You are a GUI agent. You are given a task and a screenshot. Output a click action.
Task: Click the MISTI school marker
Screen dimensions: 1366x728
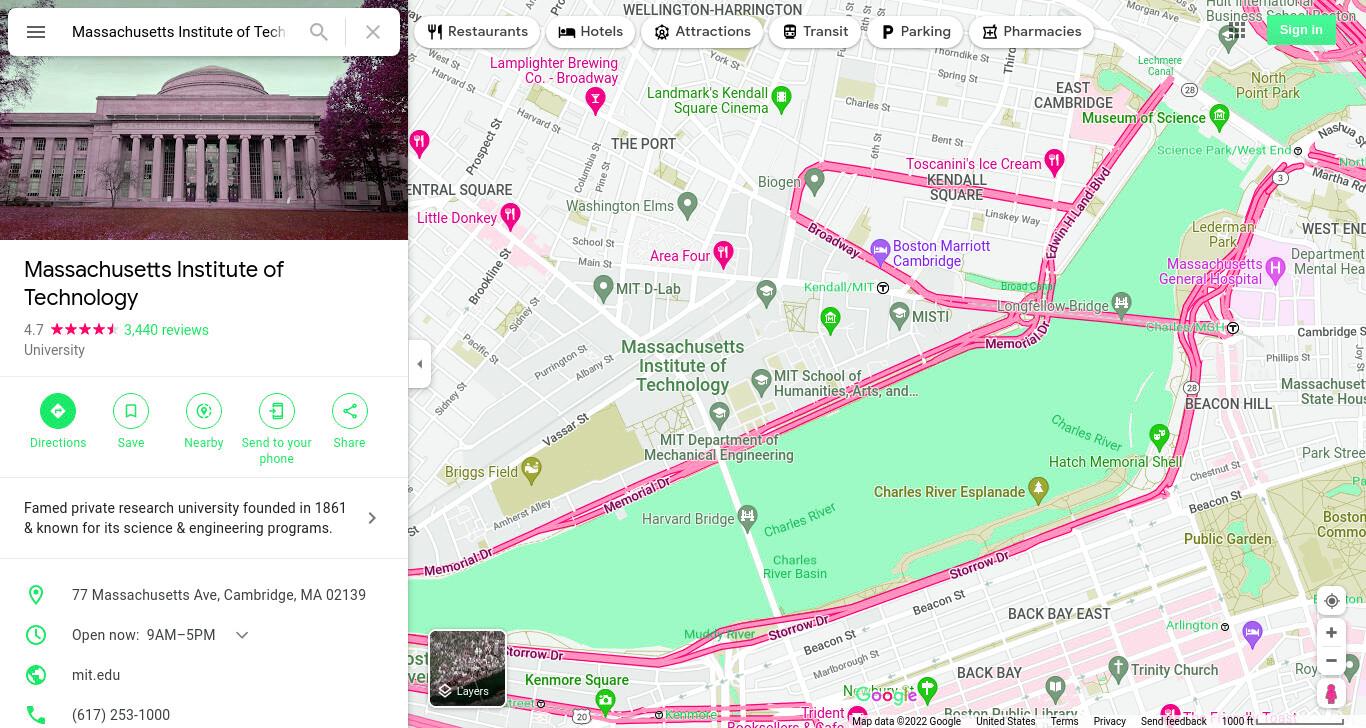click(x=899, y=315)
